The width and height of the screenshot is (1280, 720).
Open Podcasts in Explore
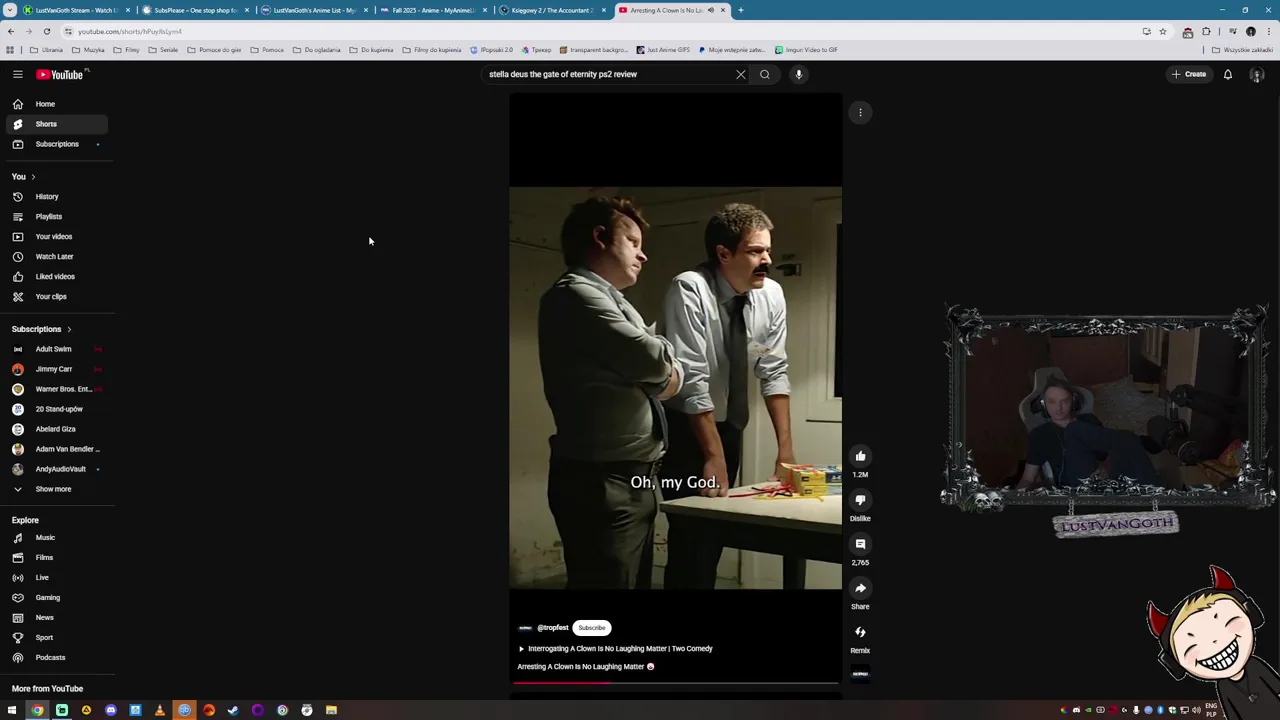56,657
